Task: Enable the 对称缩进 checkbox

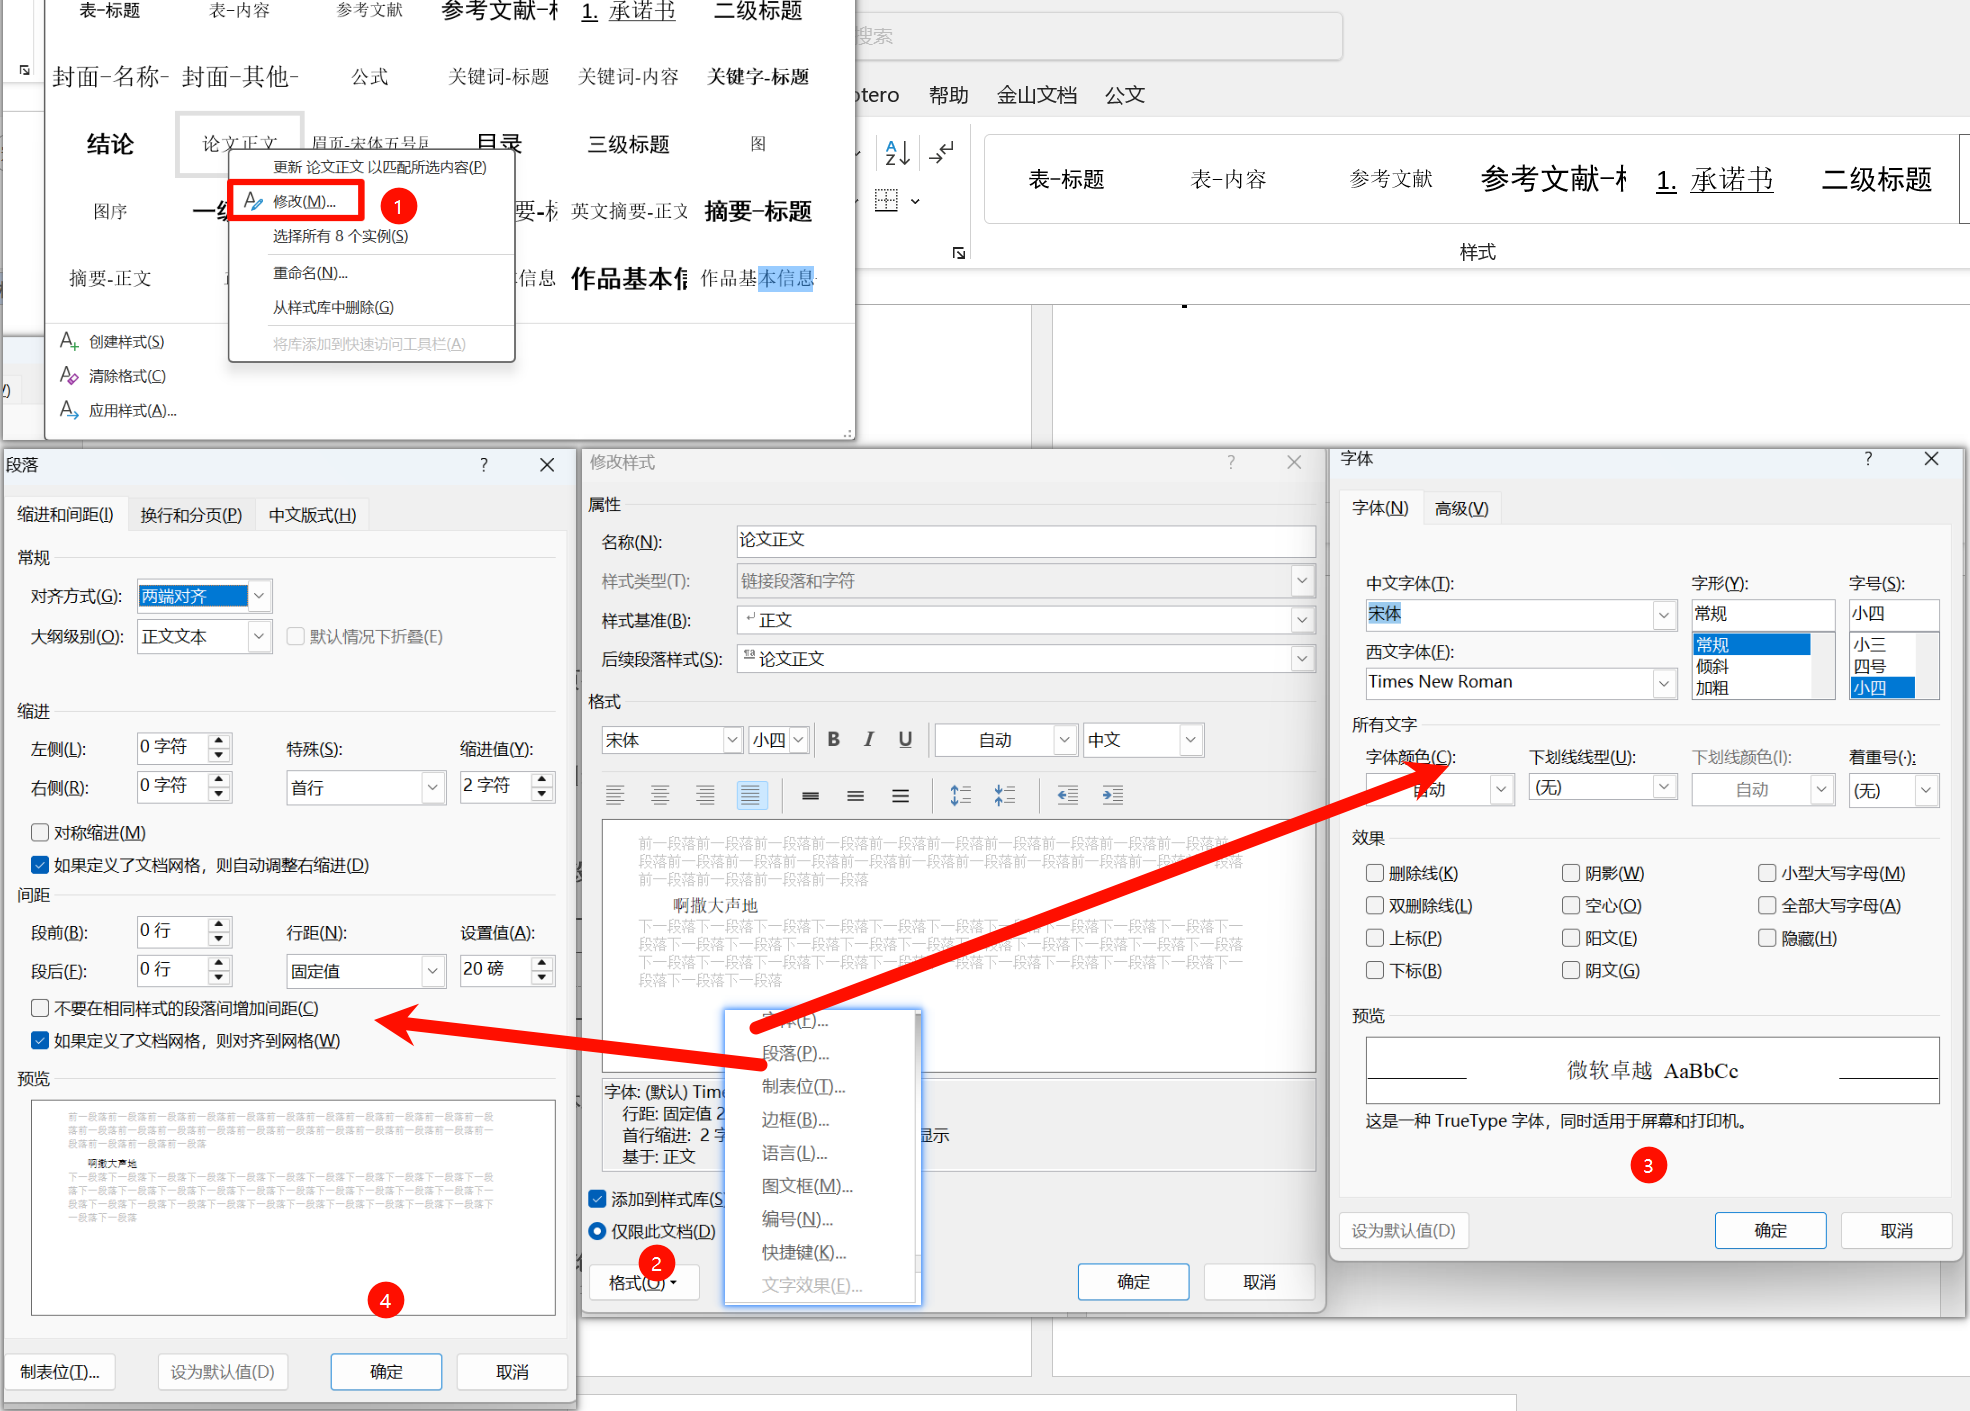Action: pyautogui.click(x=41, y=832)
